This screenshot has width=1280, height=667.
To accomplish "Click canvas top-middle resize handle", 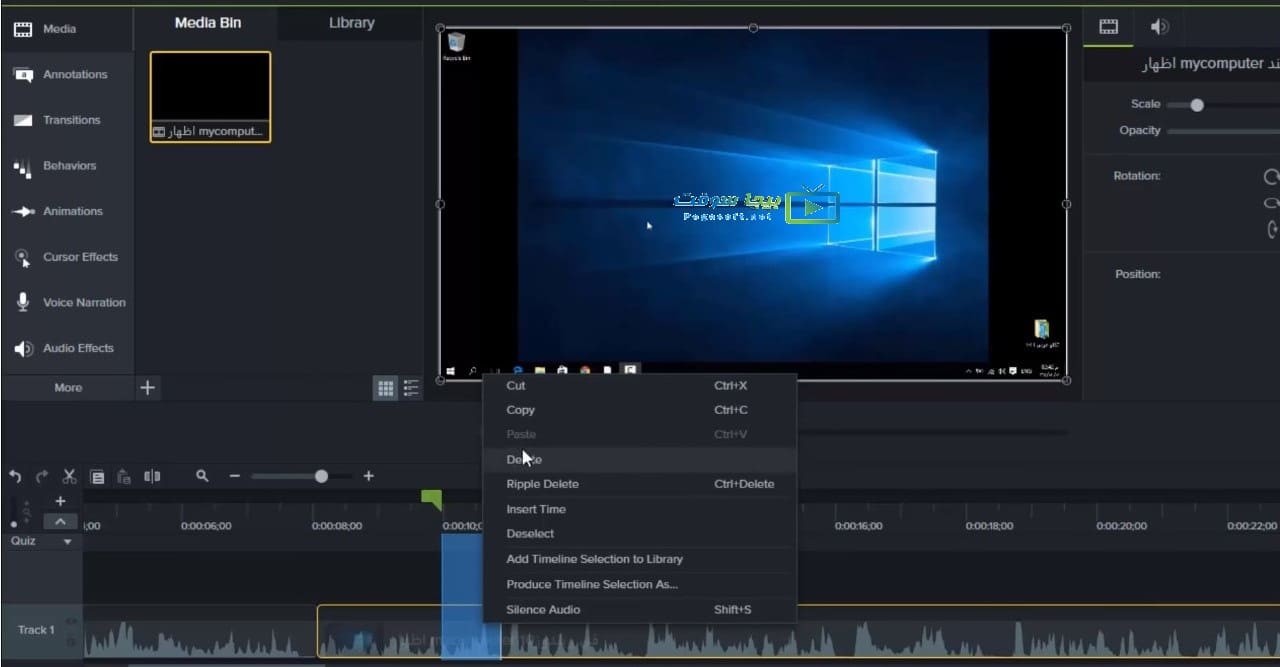I will [753, 28].
